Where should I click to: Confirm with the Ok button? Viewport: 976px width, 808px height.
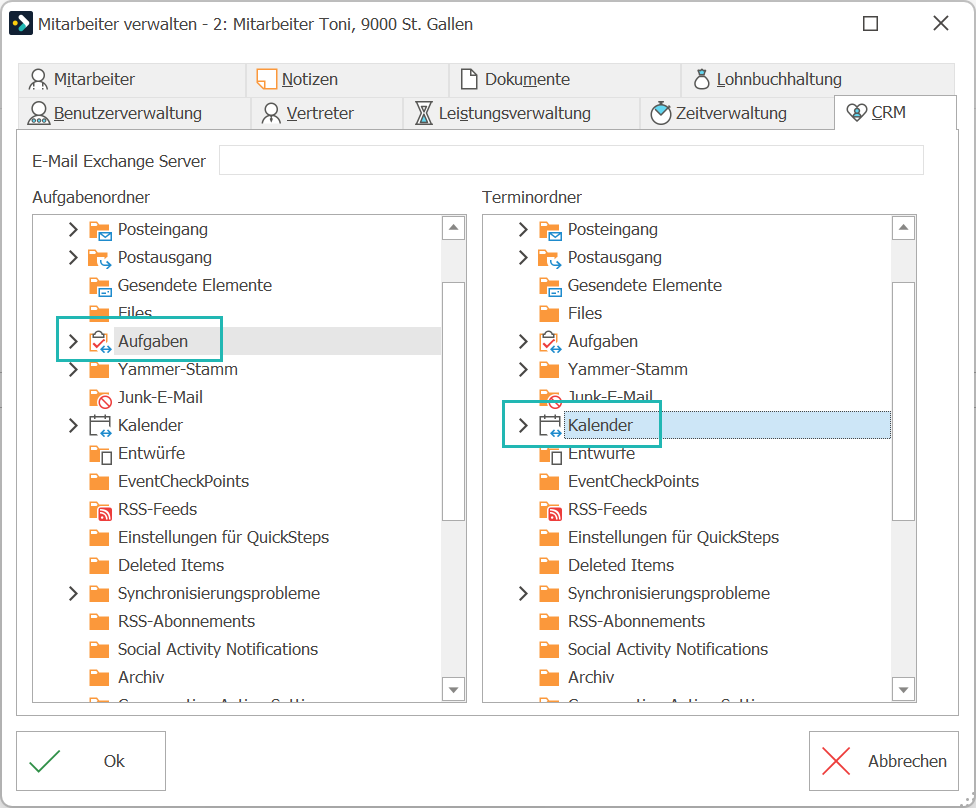pyautogui.click(x=91, y=761)
